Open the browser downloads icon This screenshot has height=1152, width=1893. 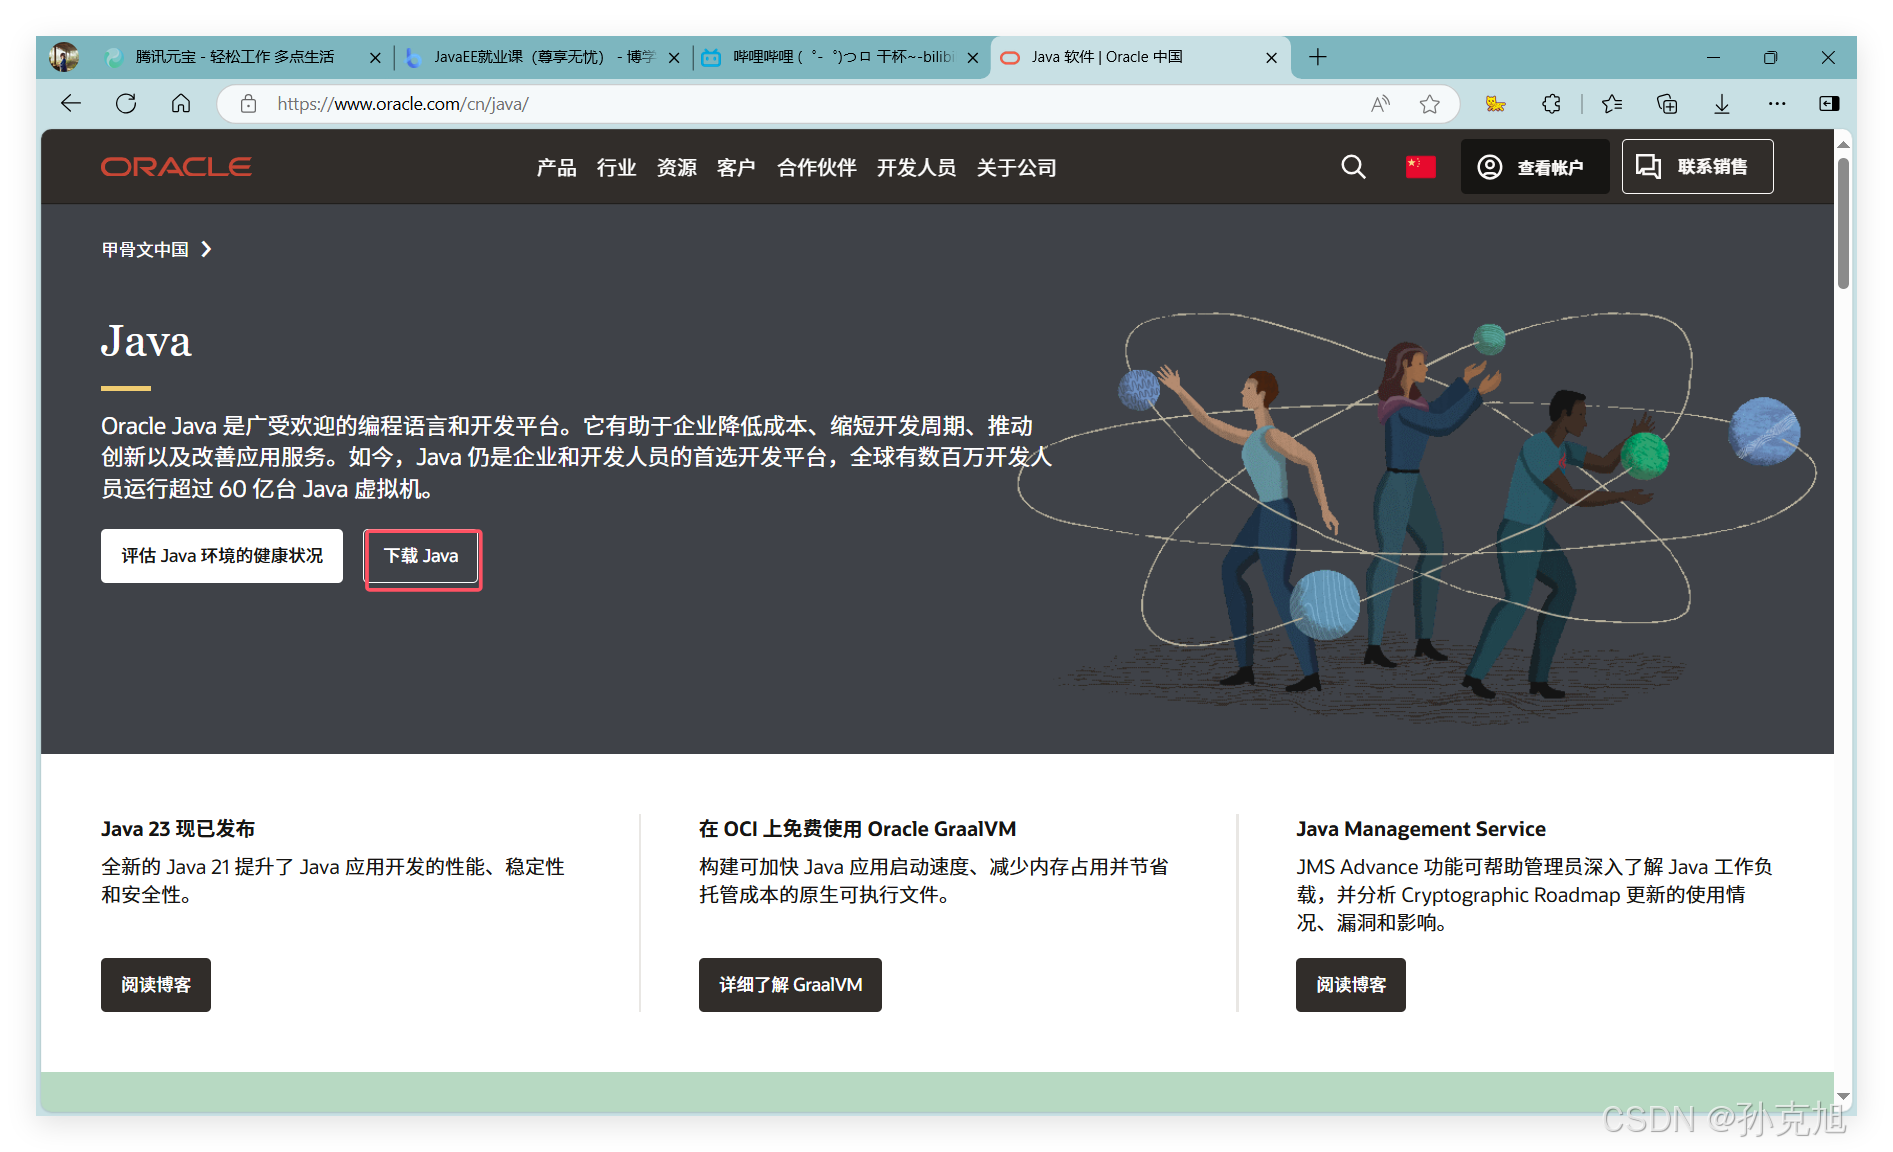coord(1722,104)
